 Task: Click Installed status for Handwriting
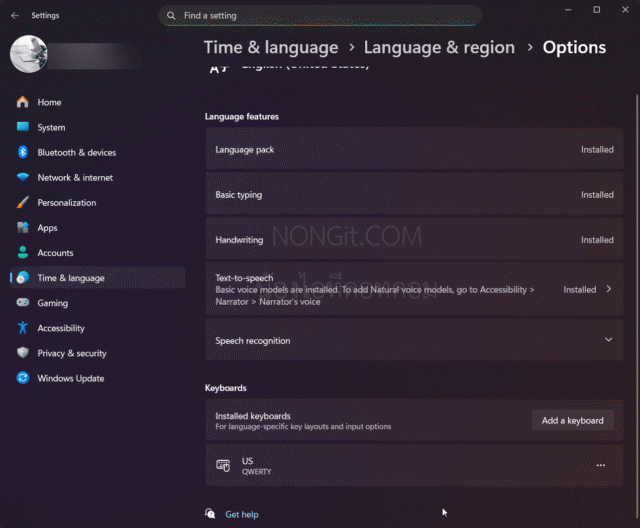point(597,240)
